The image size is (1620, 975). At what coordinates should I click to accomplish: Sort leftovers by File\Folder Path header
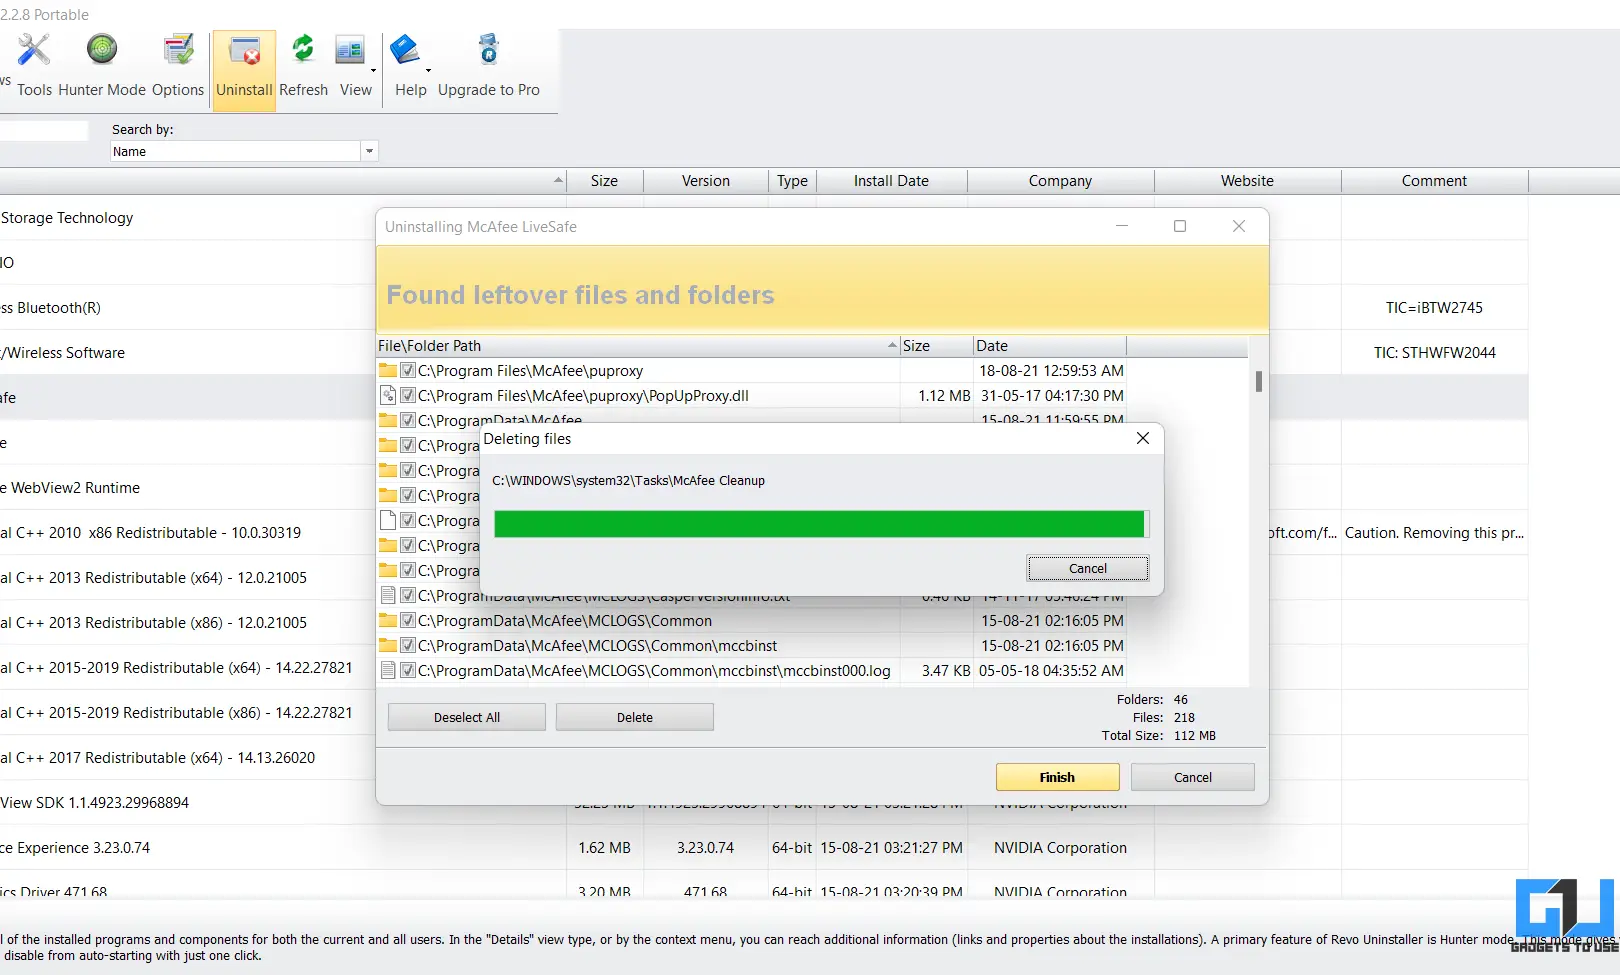[x=638, y=346]
